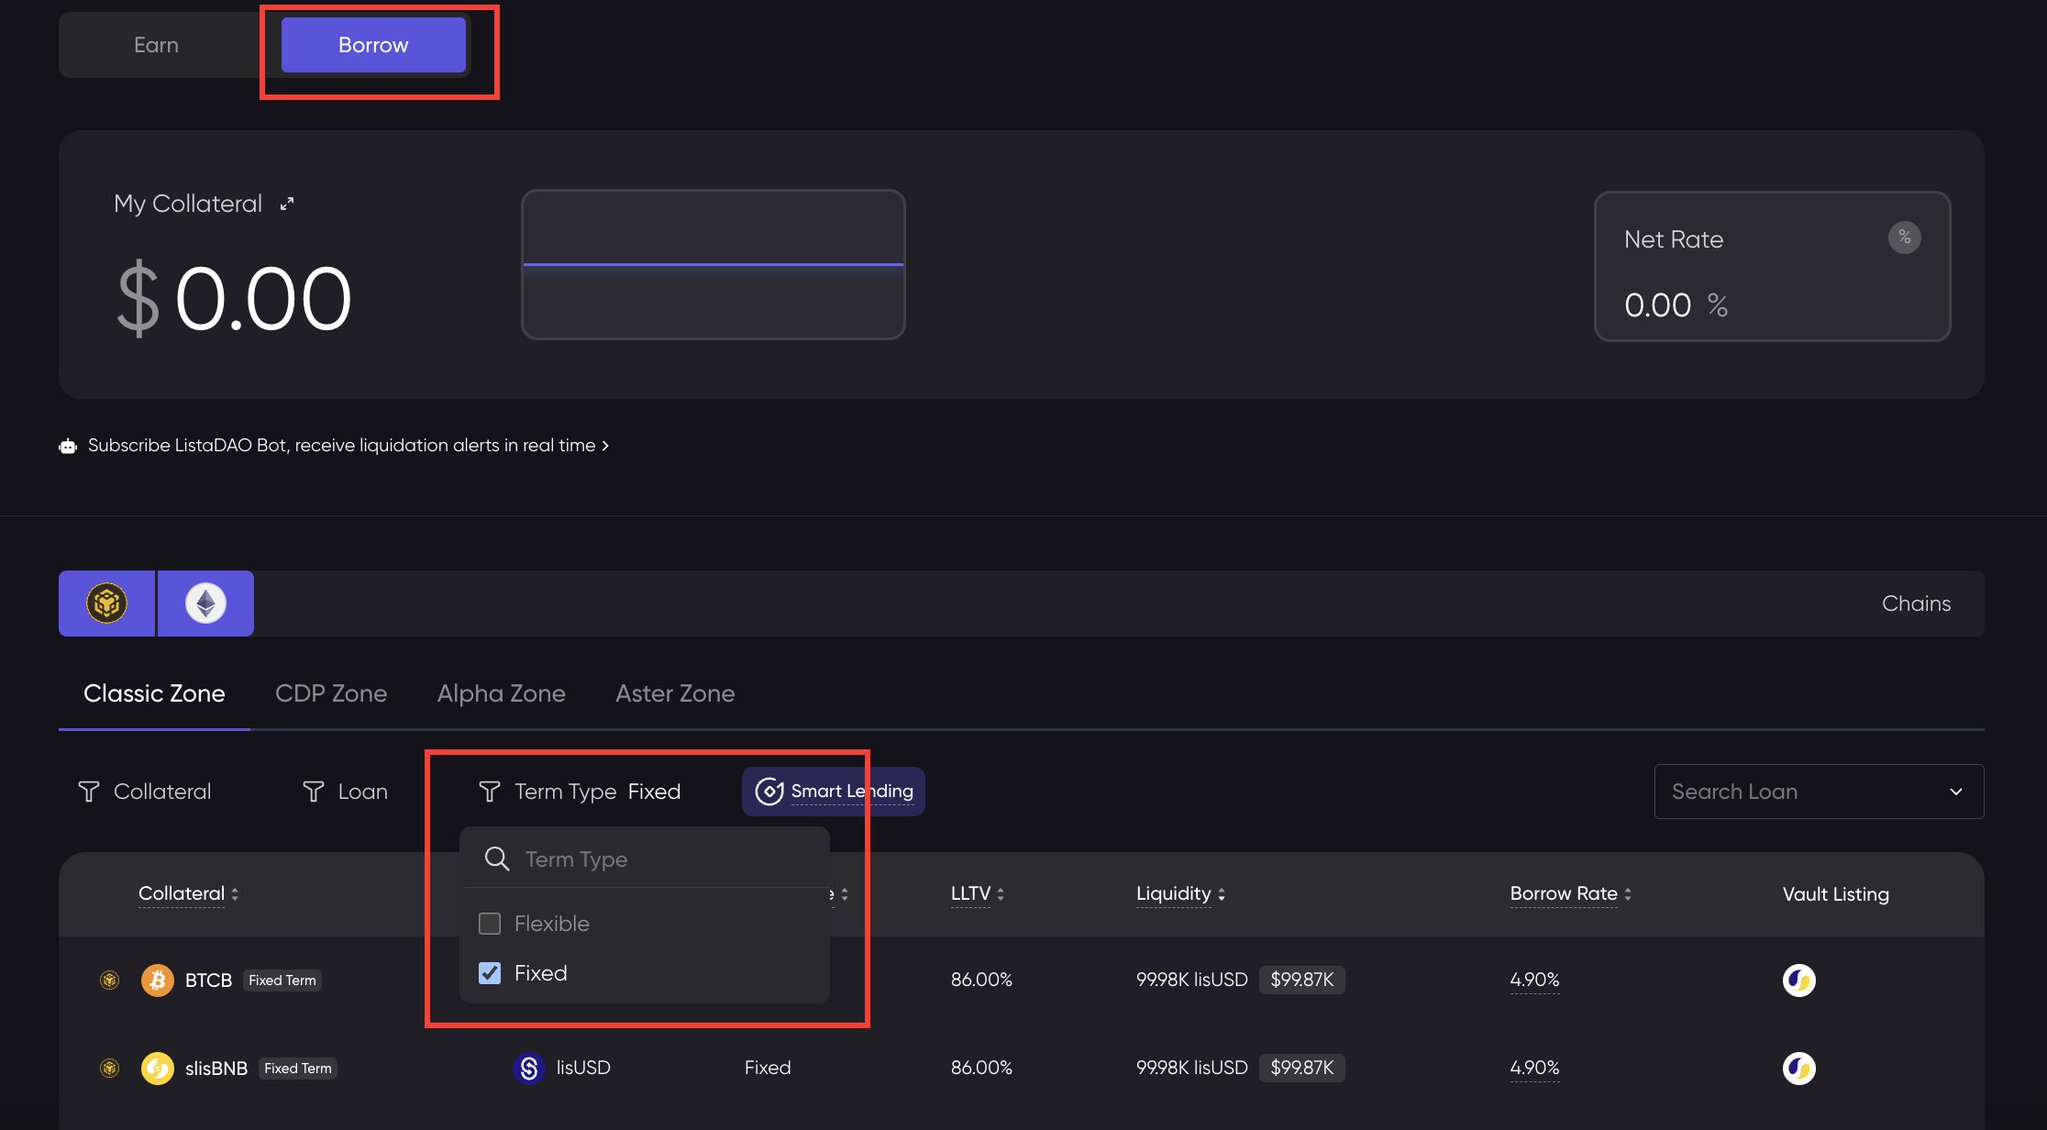Open Subscribe ListaDAO Bot alerts link
The image size is (2047, 1130).
[x=348, y=445]
